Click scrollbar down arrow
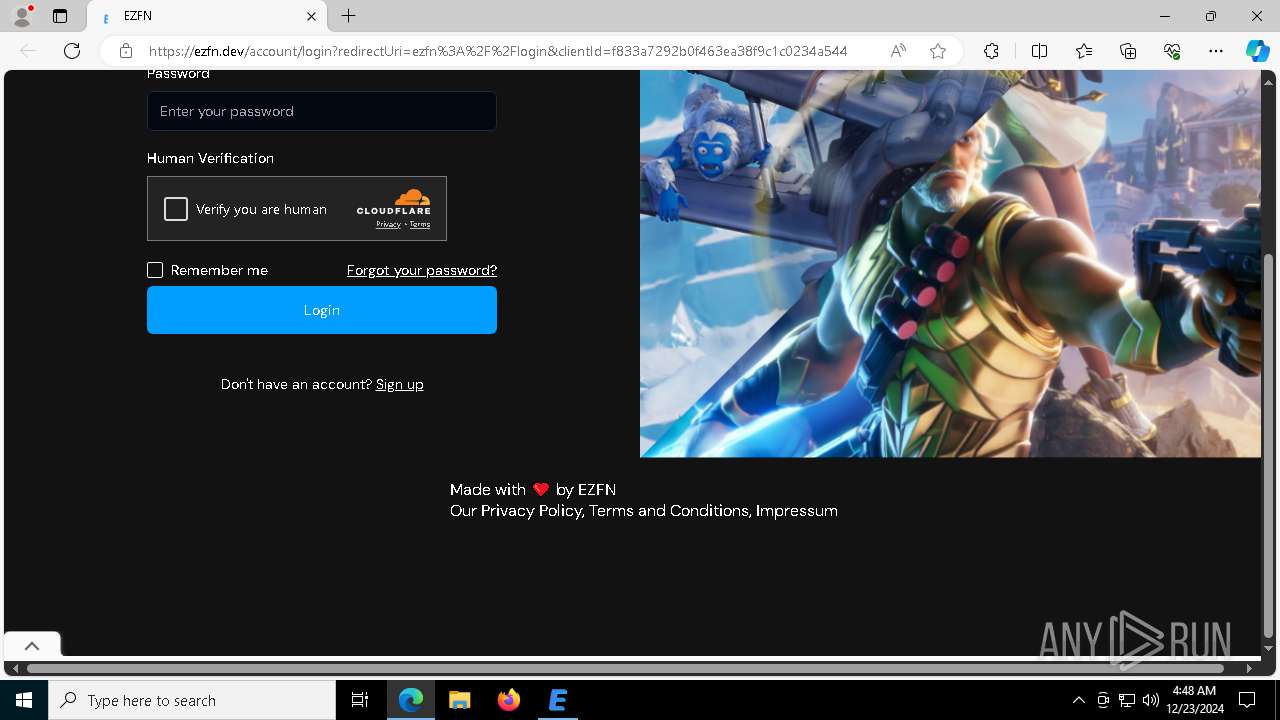1280x720 pixels. pos(1269,649)
